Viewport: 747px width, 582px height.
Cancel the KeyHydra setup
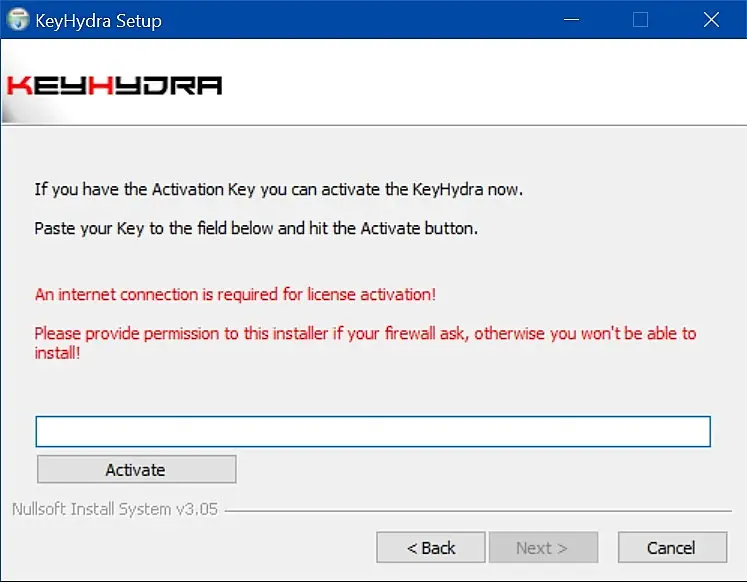(672, 548)
